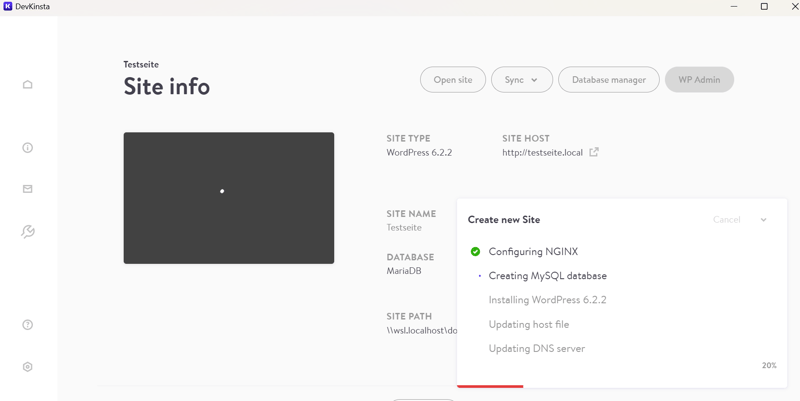Maximize the DevKinsta window
Viewport: 800px width, 401px height.
click(764, 7)
